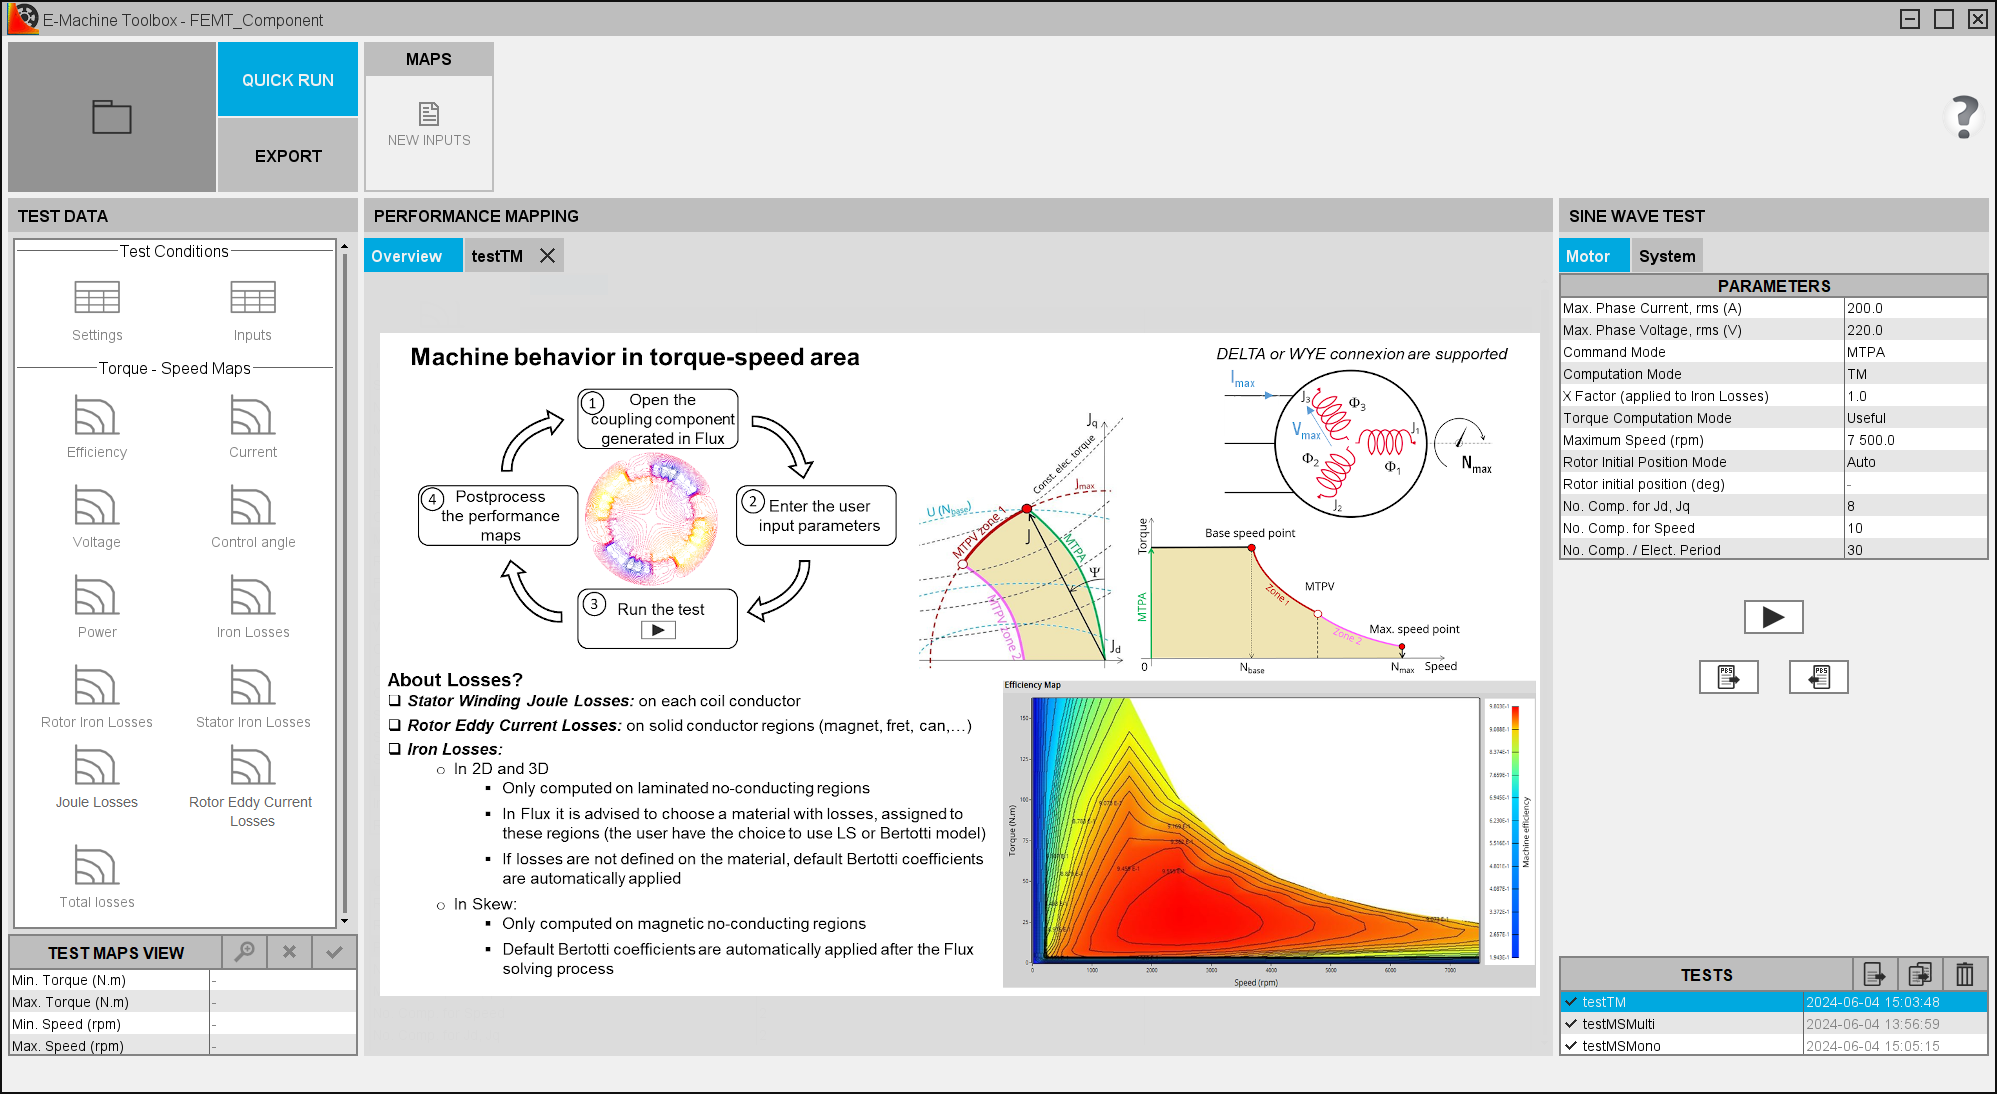
Task: Delete selected test with trash icon
Action: click(1964, 974)
